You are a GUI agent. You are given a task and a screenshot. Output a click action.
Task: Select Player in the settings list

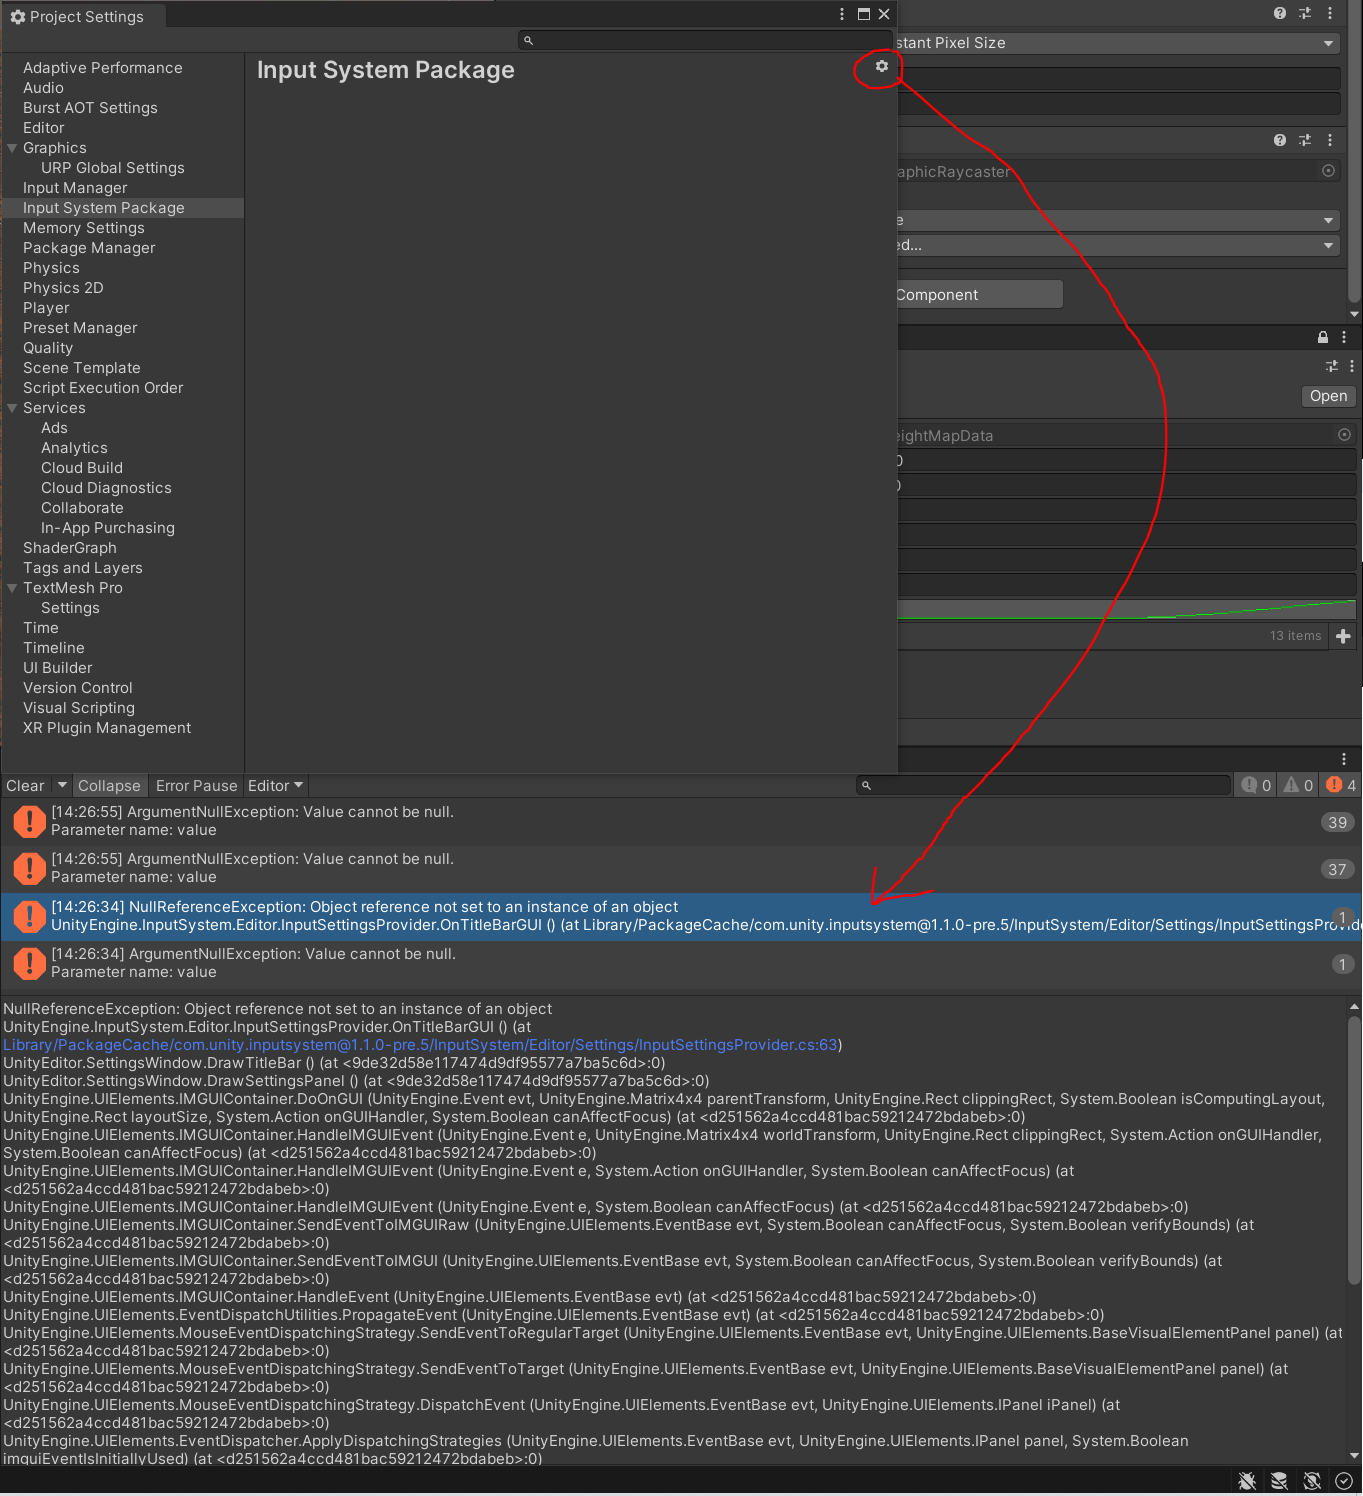tap(46, 308)
